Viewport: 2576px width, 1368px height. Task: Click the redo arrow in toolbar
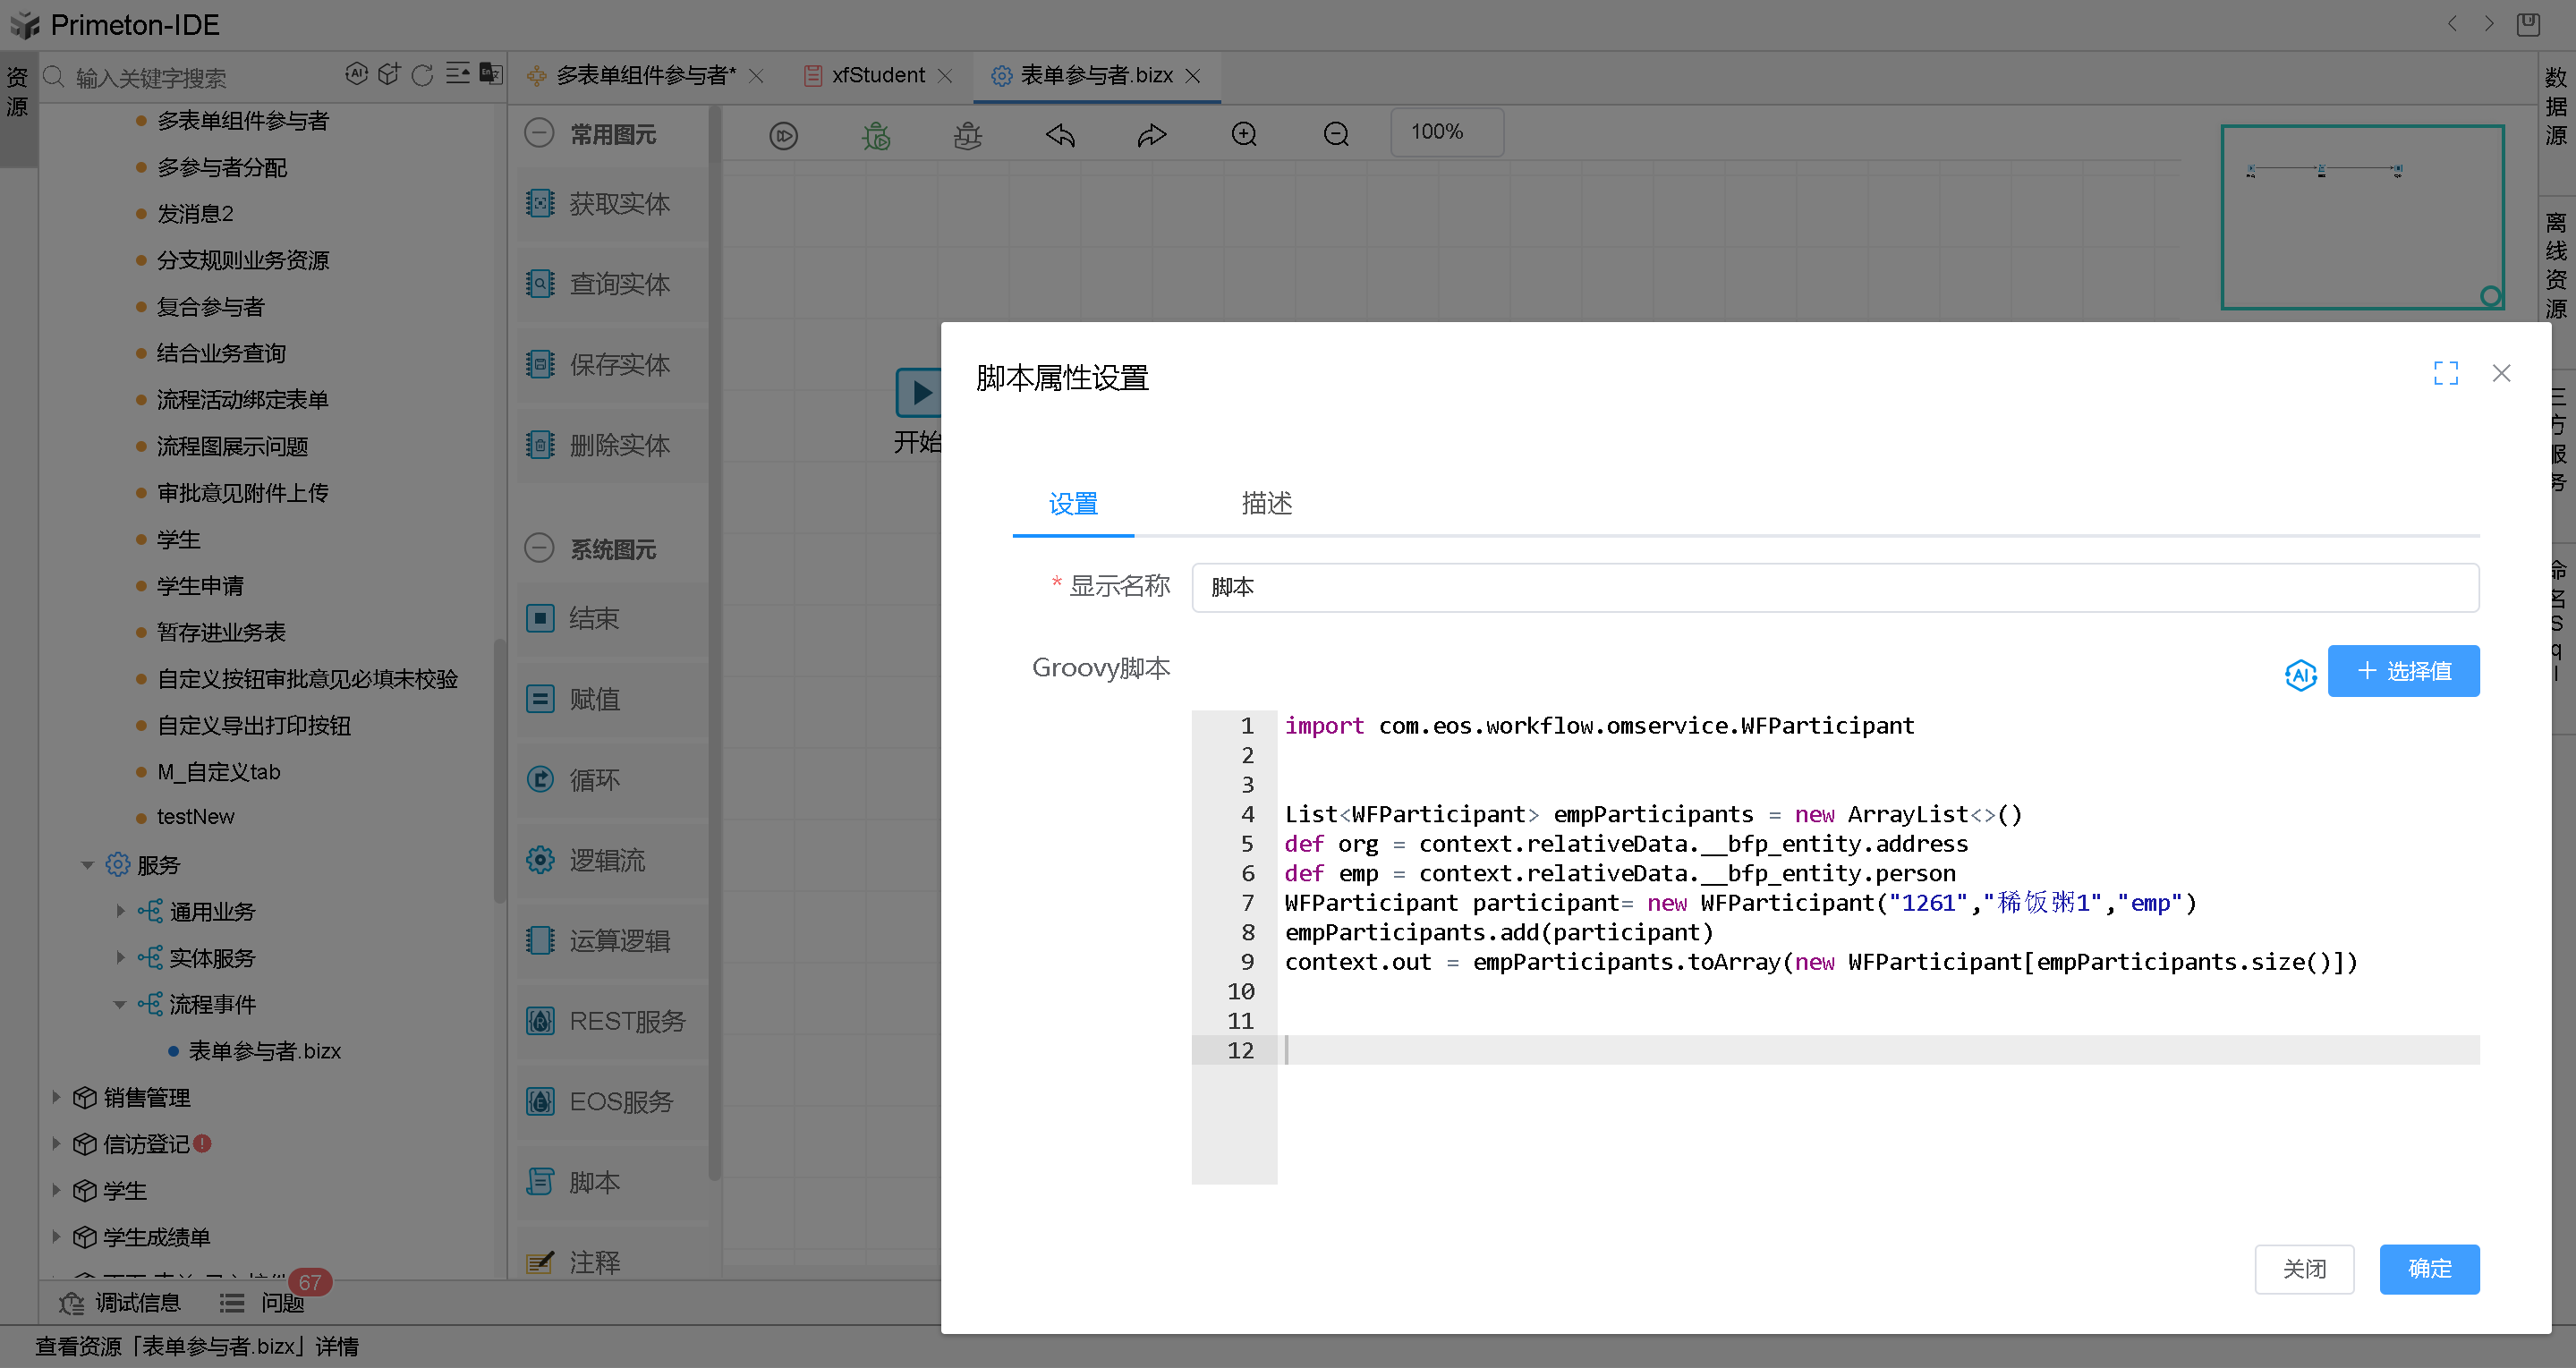(1152, 135)
